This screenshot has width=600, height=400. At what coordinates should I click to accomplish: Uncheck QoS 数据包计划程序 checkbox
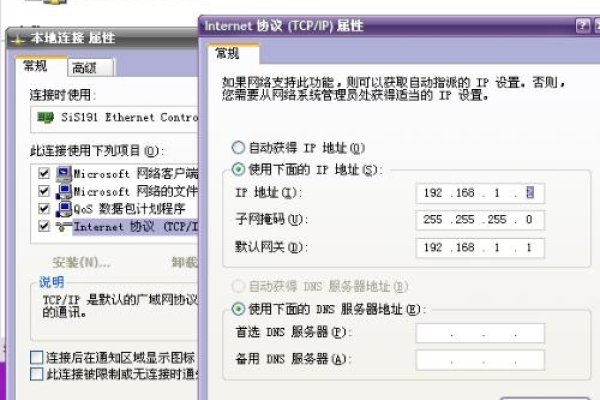click(44, 209)
